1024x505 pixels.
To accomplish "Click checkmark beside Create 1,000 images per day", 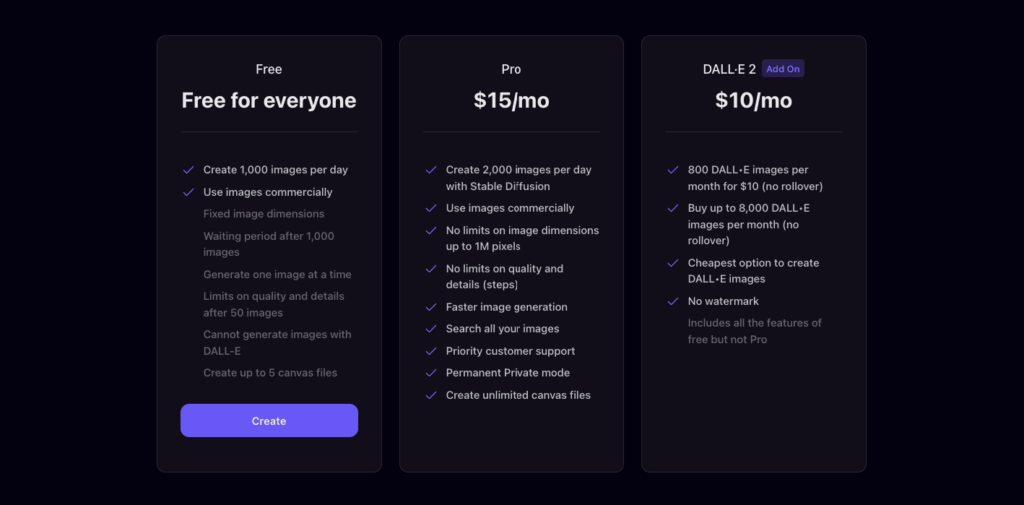I will 188,170.
